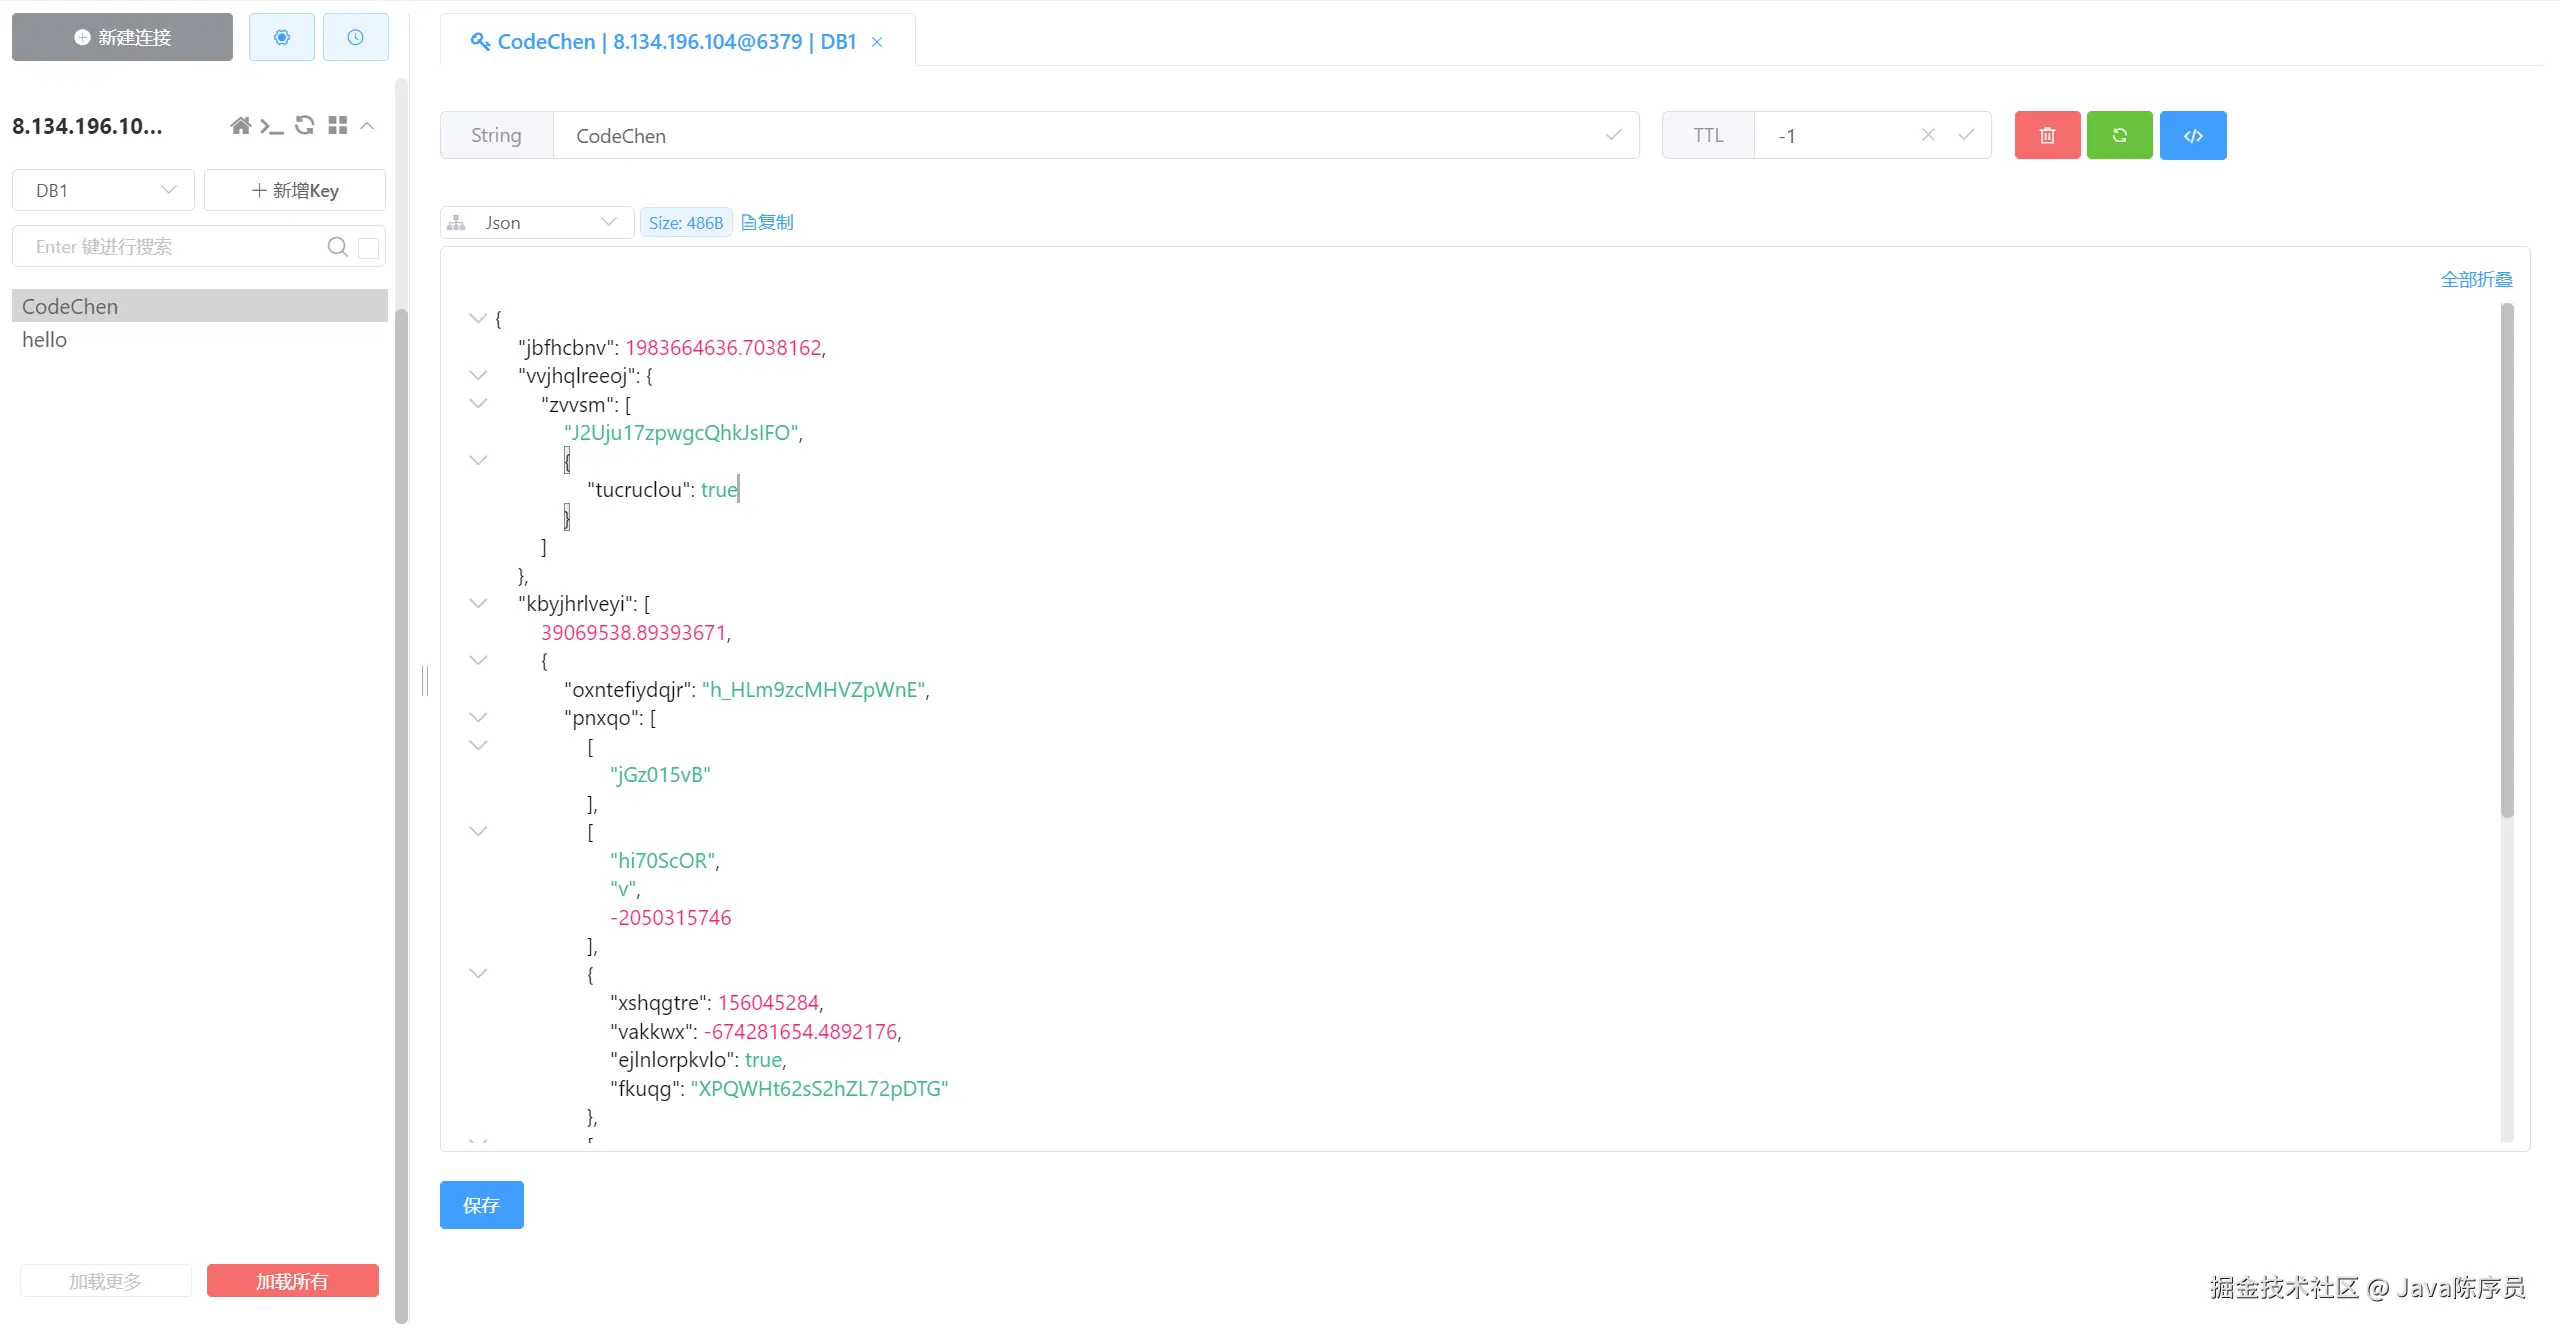Click the home icon for connection
Viewport: 2560px width, 1335px height.
coord(240,125)
